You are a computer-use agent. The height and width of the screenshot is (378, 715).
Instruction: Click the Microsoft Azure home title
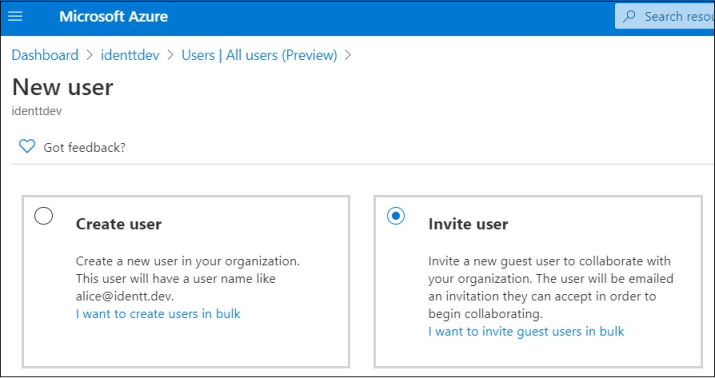(x=114, y=17)
